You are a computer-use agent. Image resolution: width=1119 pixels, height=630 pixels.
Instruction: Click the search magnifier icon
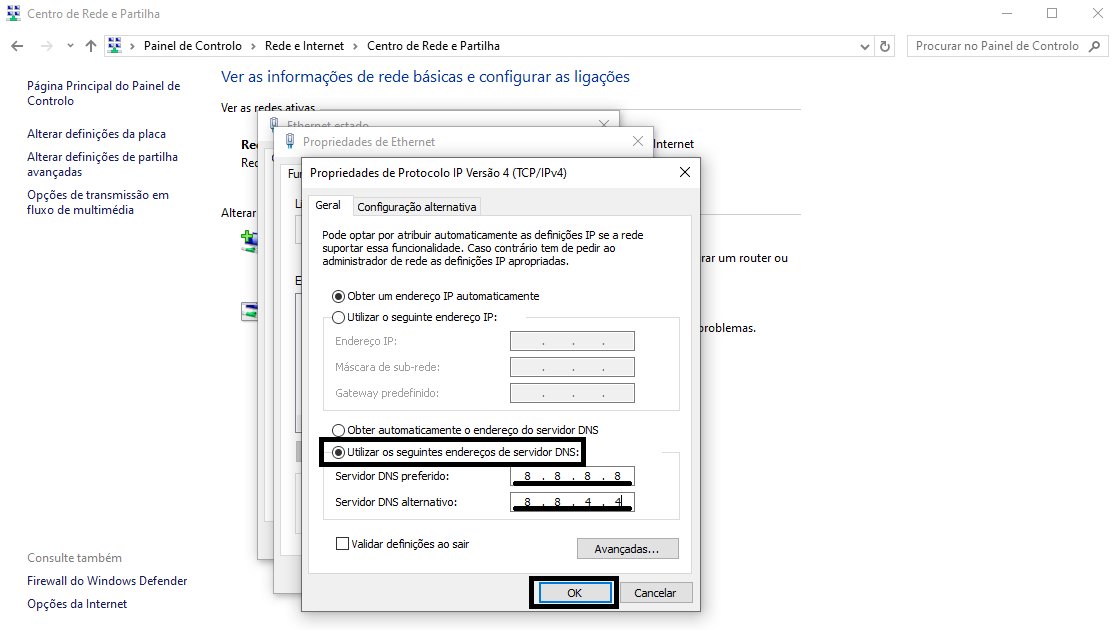(1093, 46)
